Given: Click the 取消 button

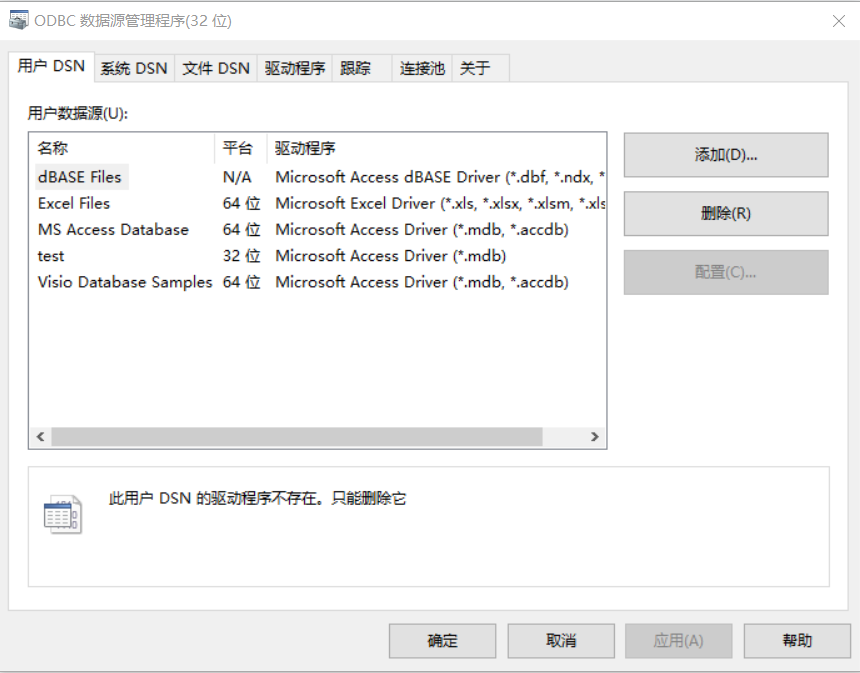Looking at the screenshot, I should pyautogui.click(x=561, y=640).
